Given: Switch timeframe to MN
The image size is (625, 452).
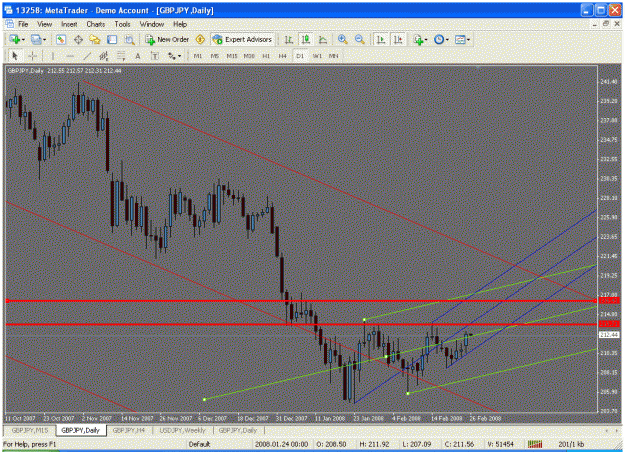Looking at the screenshot, I should pyautogui.click(x=334, y=56).
